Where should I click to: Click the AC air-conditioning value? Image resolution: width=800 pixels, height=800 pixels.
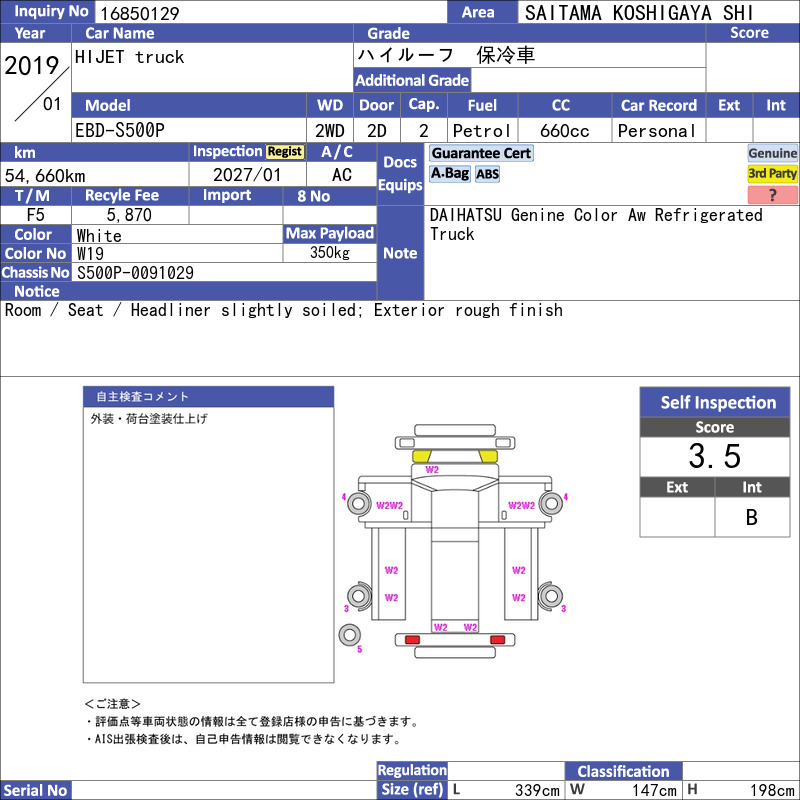(341, 175)
